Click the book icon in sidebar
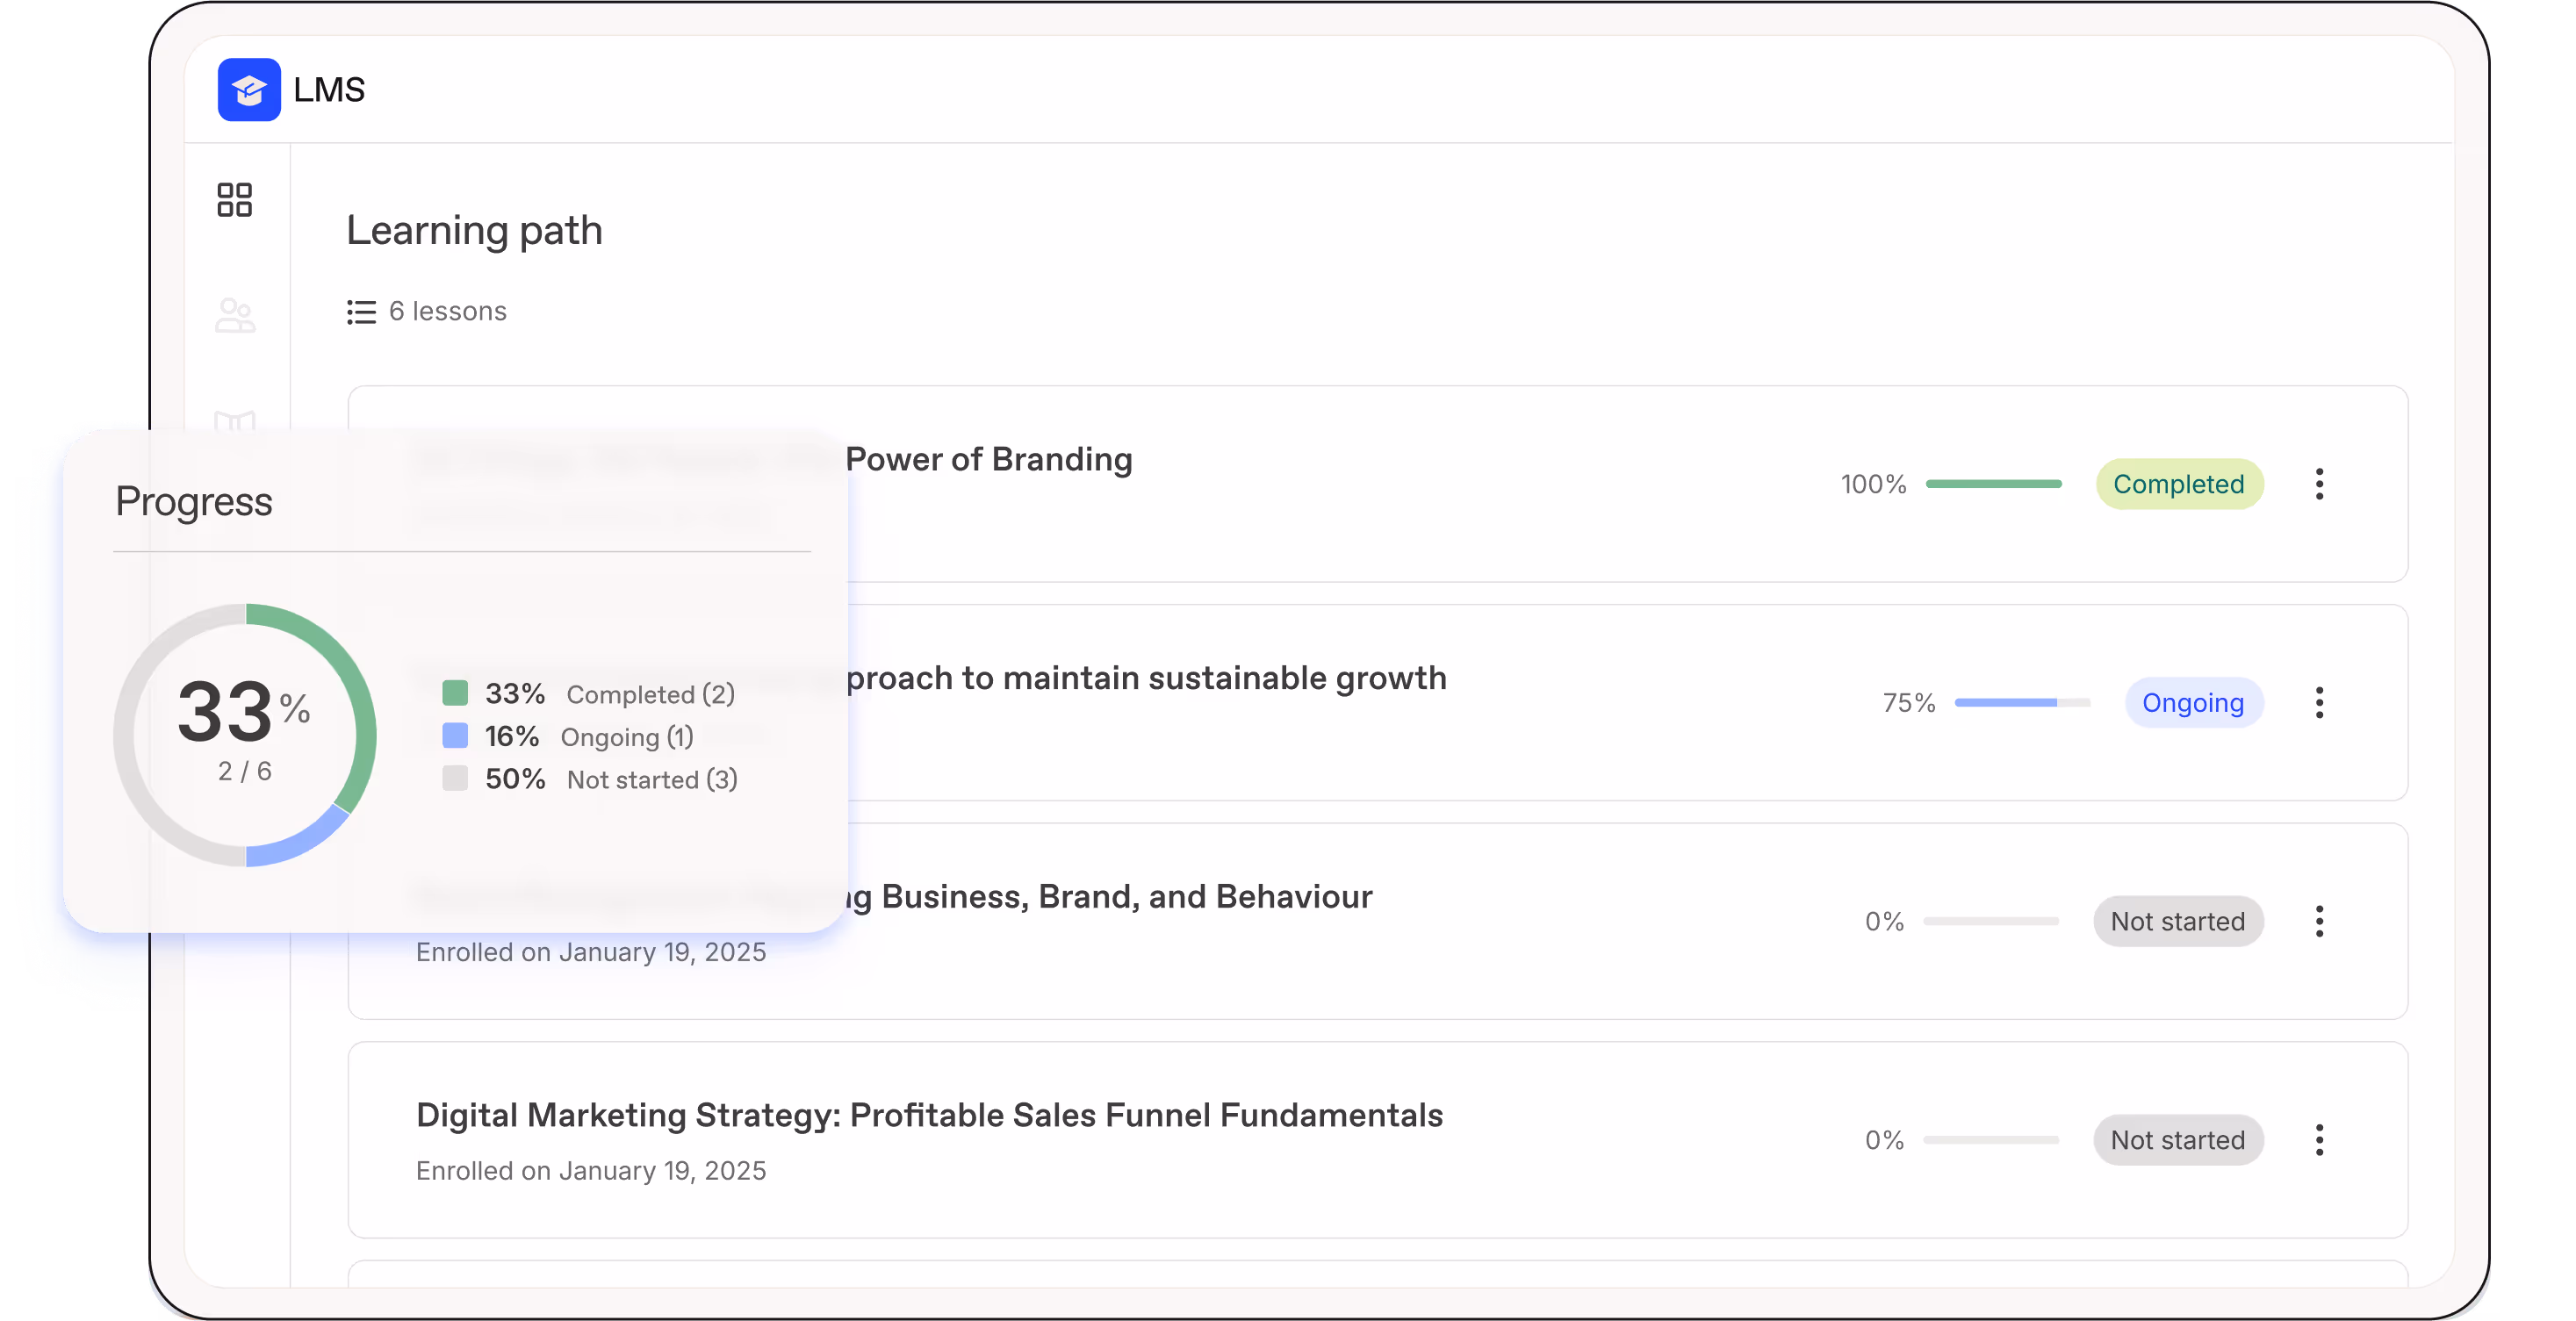This screenshot has height=1321, width=2576. tap(235, 421)
